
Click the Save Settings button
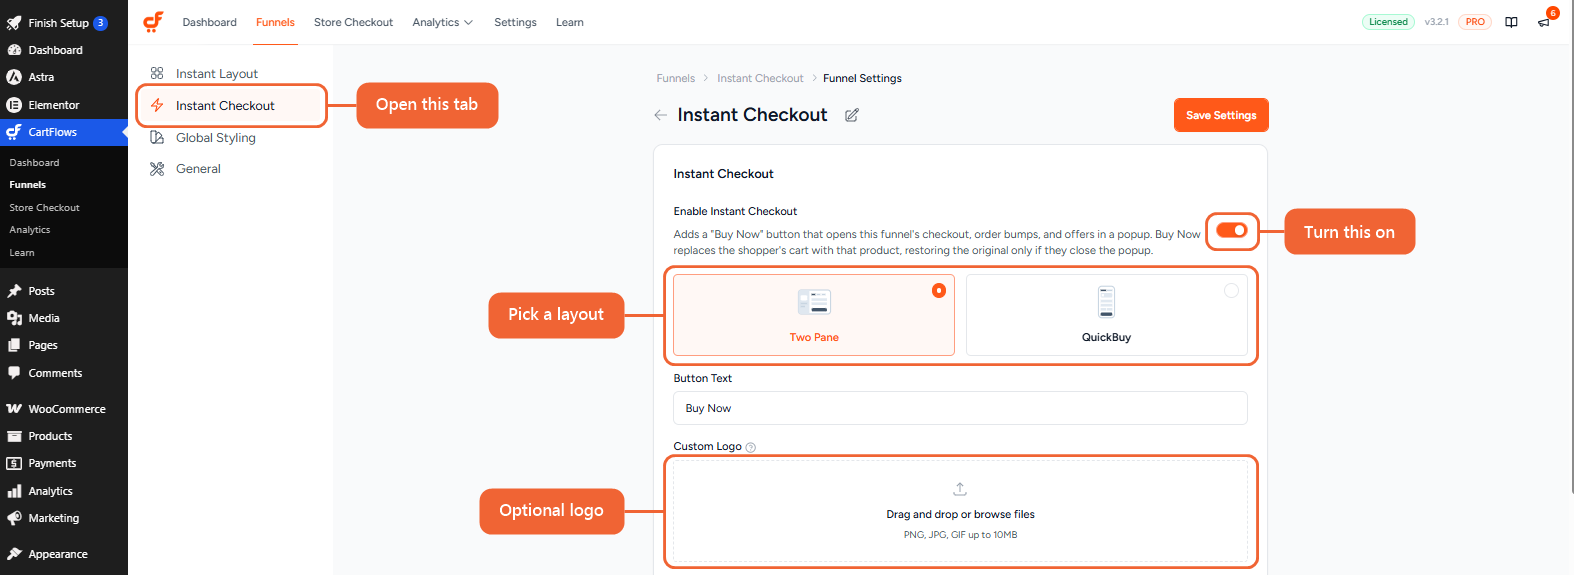1221,115
